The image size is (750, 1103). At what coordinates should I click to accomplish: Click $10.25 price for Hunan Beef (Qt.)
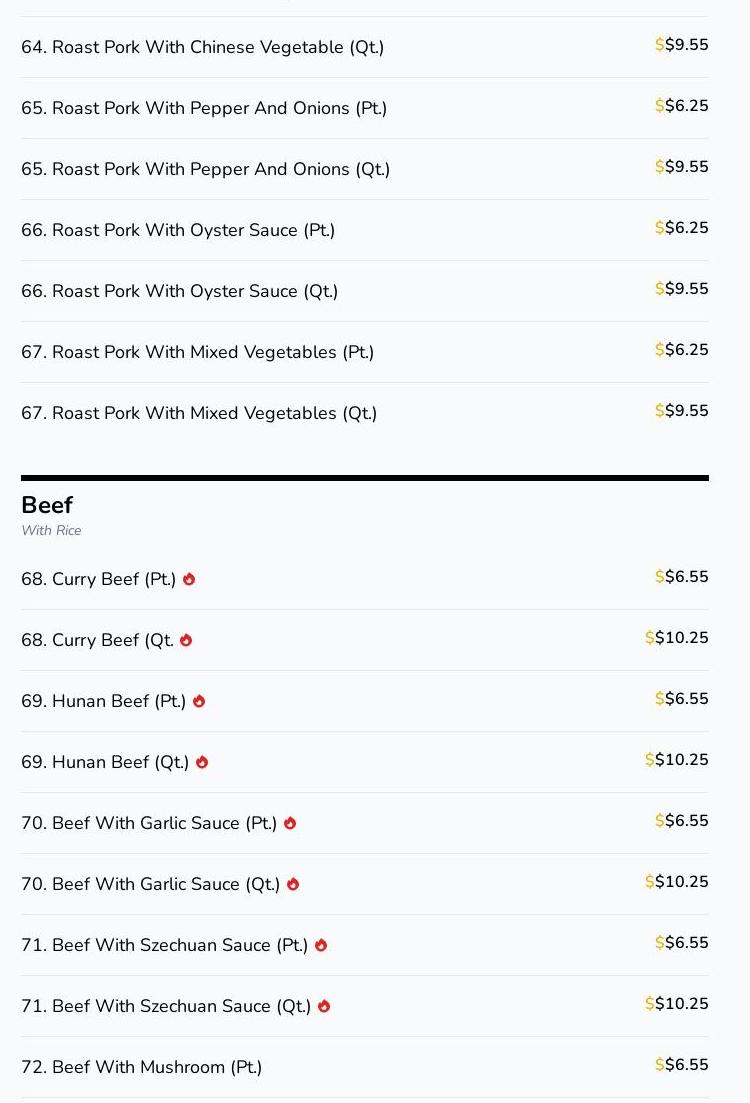pos(677,760)
